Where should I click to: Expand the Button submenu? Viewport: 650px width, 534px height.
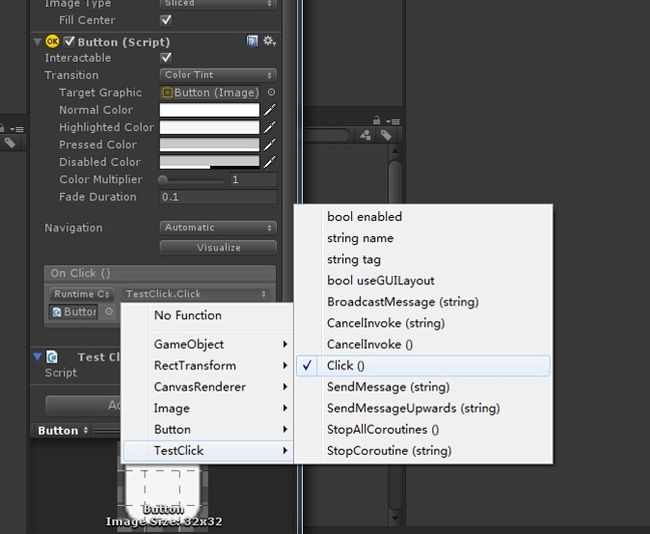click(208, 429)
